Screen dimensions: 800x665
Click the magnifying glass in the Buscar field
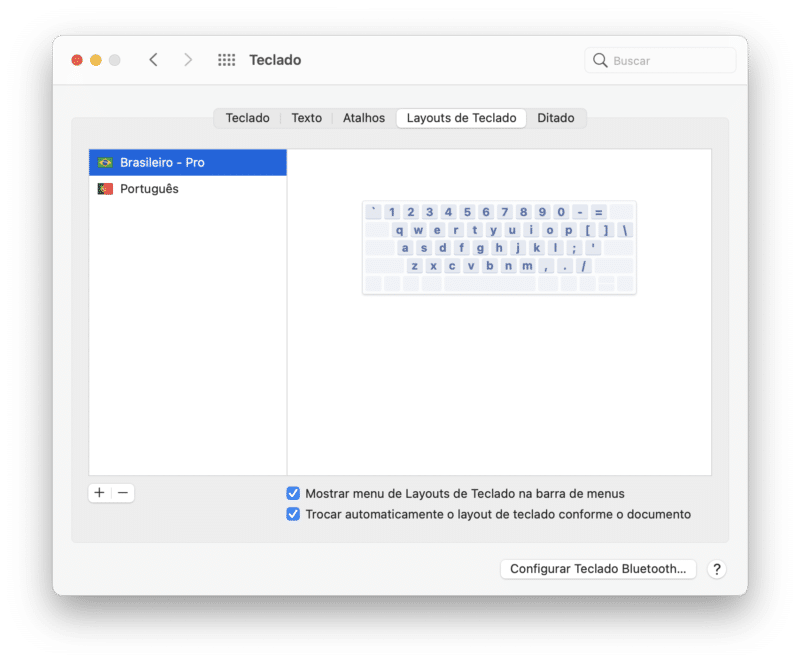[x=599, y=60]
